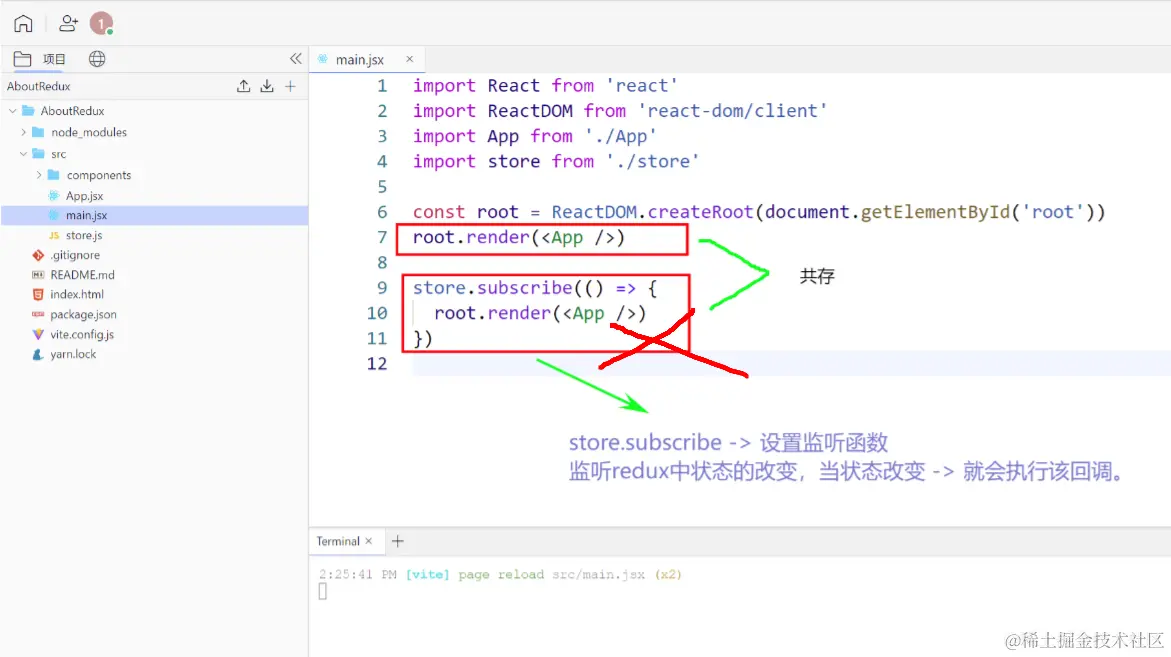Screen dimensions: 1171x657
Task: Click the HTML5 icon beside index.html
Action: tap(38, 294)
